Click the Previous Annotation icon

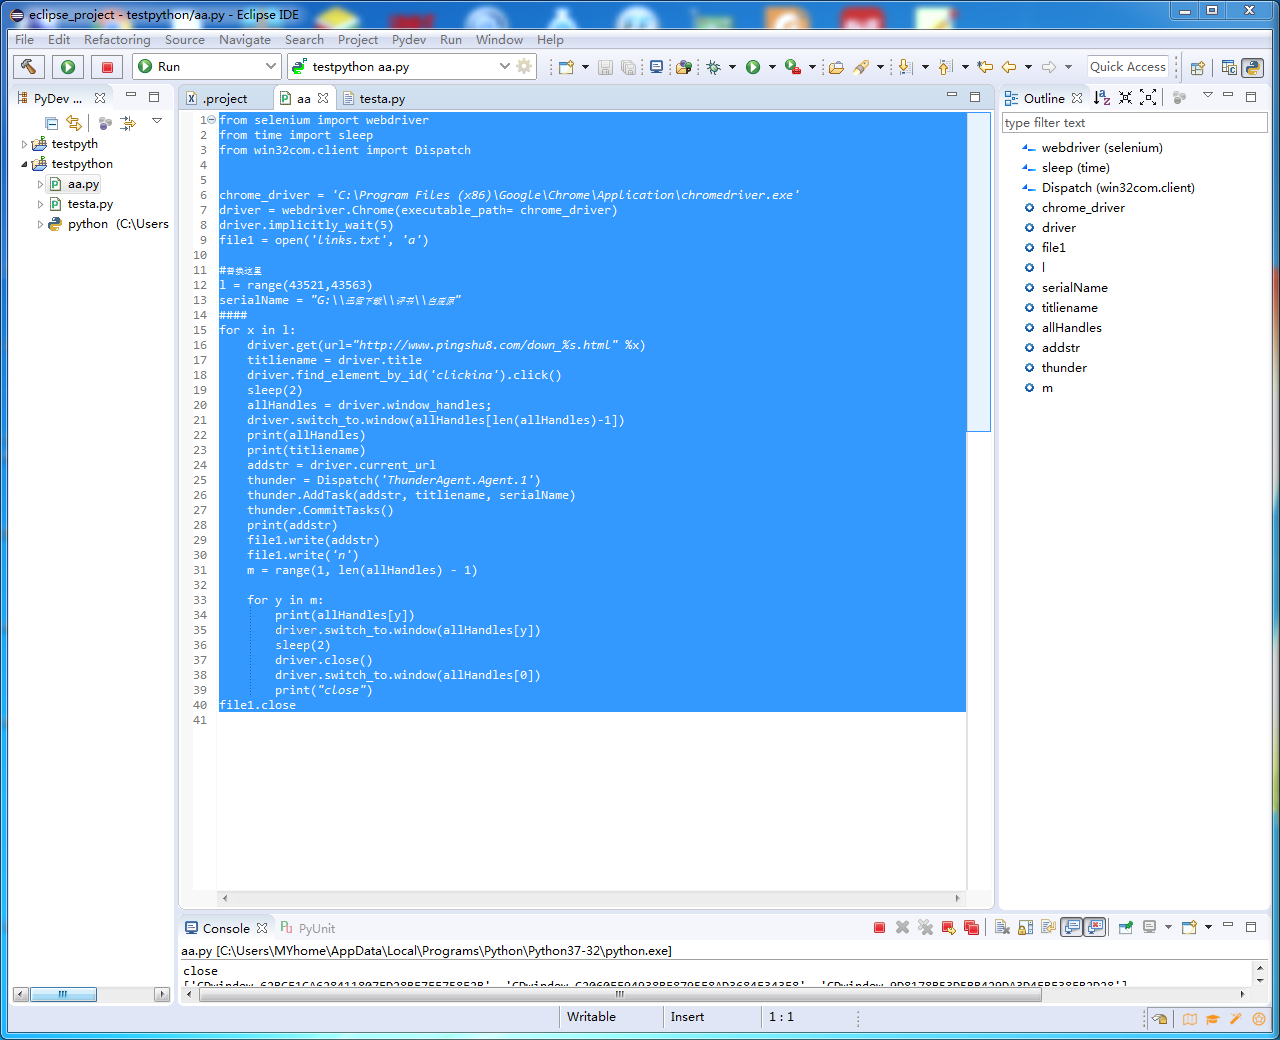(x=945, y=67)
